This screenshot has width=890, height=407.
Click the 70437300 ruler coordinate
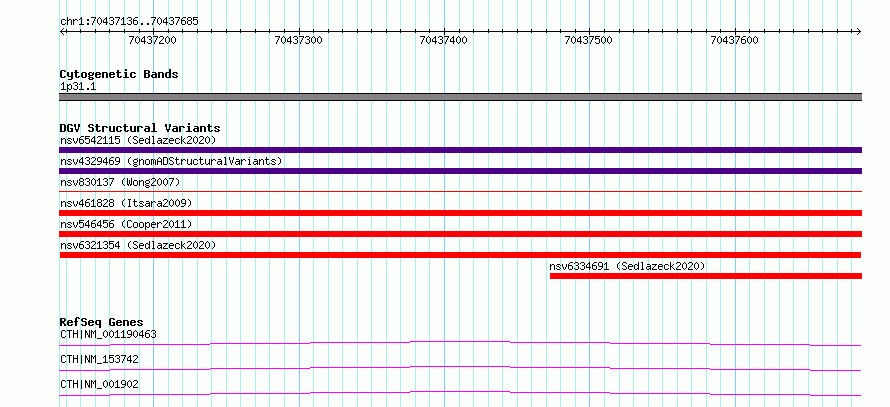click(298, 40)
